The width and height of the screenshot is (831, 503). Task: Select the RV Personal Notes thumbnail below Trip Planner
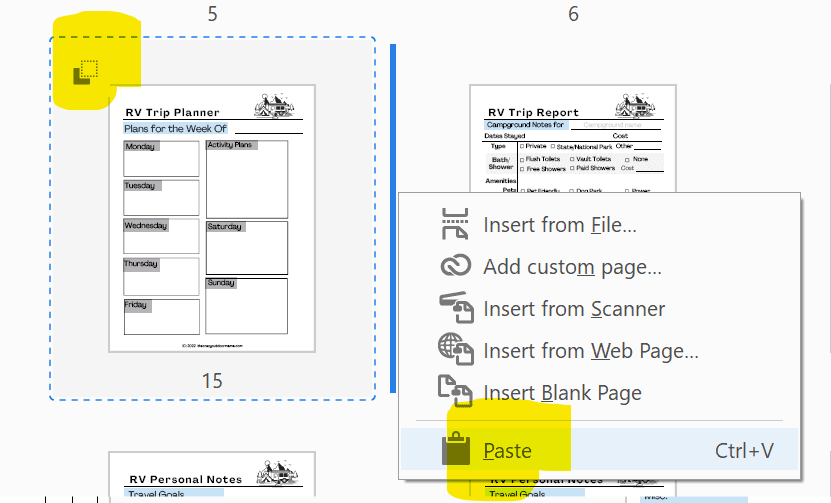[x=212, y=474]
